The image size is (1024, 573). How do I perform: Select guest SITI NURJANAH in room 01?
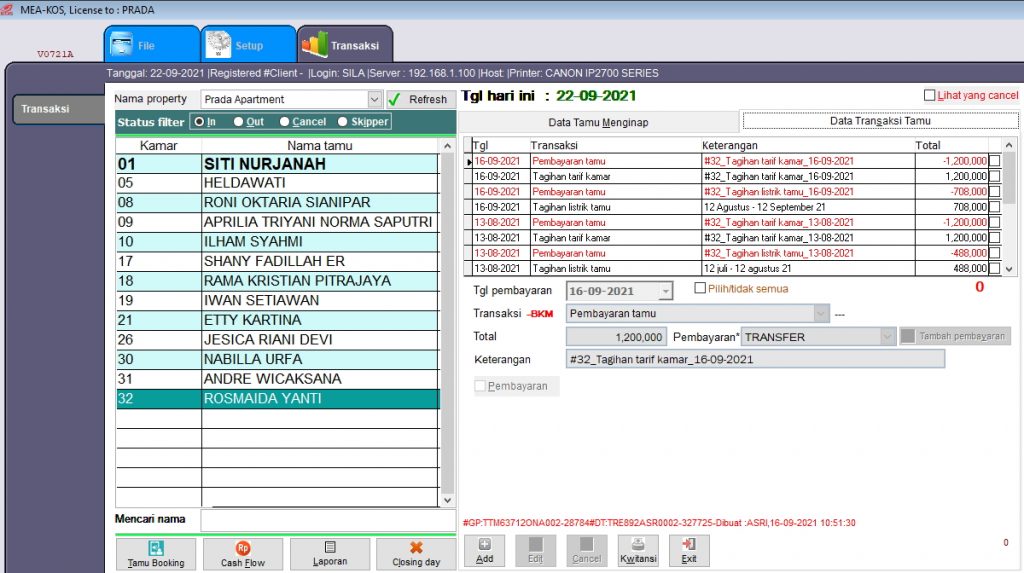(x=278, y=163)
